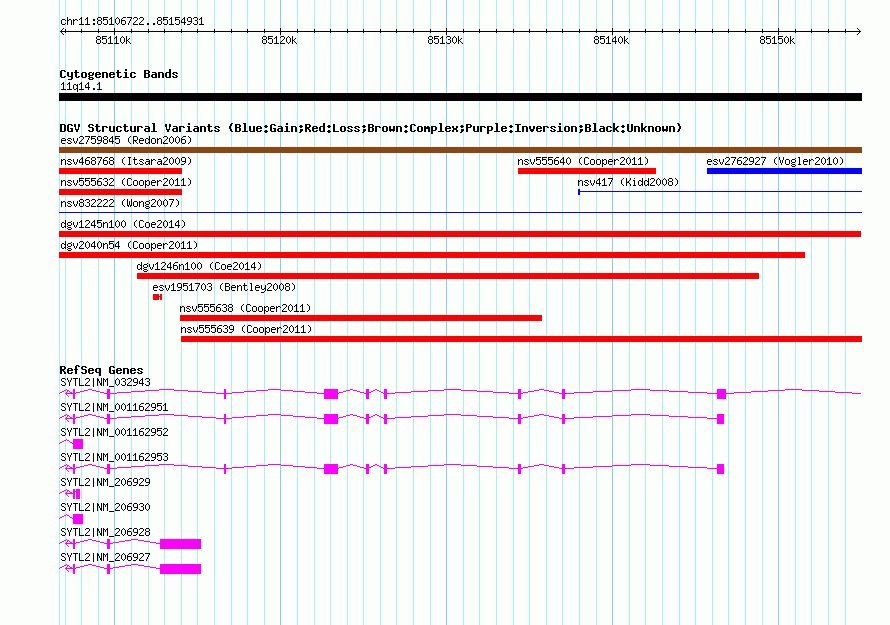This screenshot has width=890, height=625.
Task: Click the wide exon block of SYTL2|NM_206928
Action: coord(180,544)
